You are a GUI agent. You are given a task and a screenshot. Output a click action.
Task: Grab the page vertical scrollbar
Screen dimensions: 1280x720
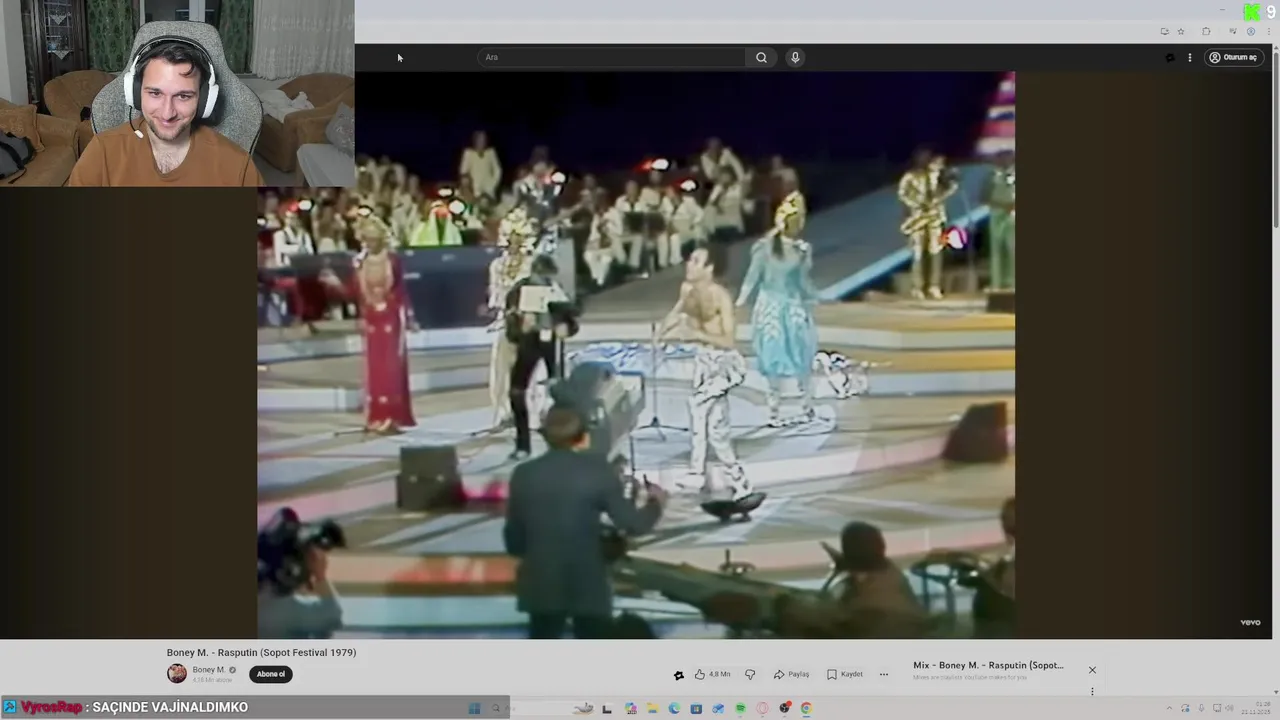pyautogui.click(x=1274, y=140)
